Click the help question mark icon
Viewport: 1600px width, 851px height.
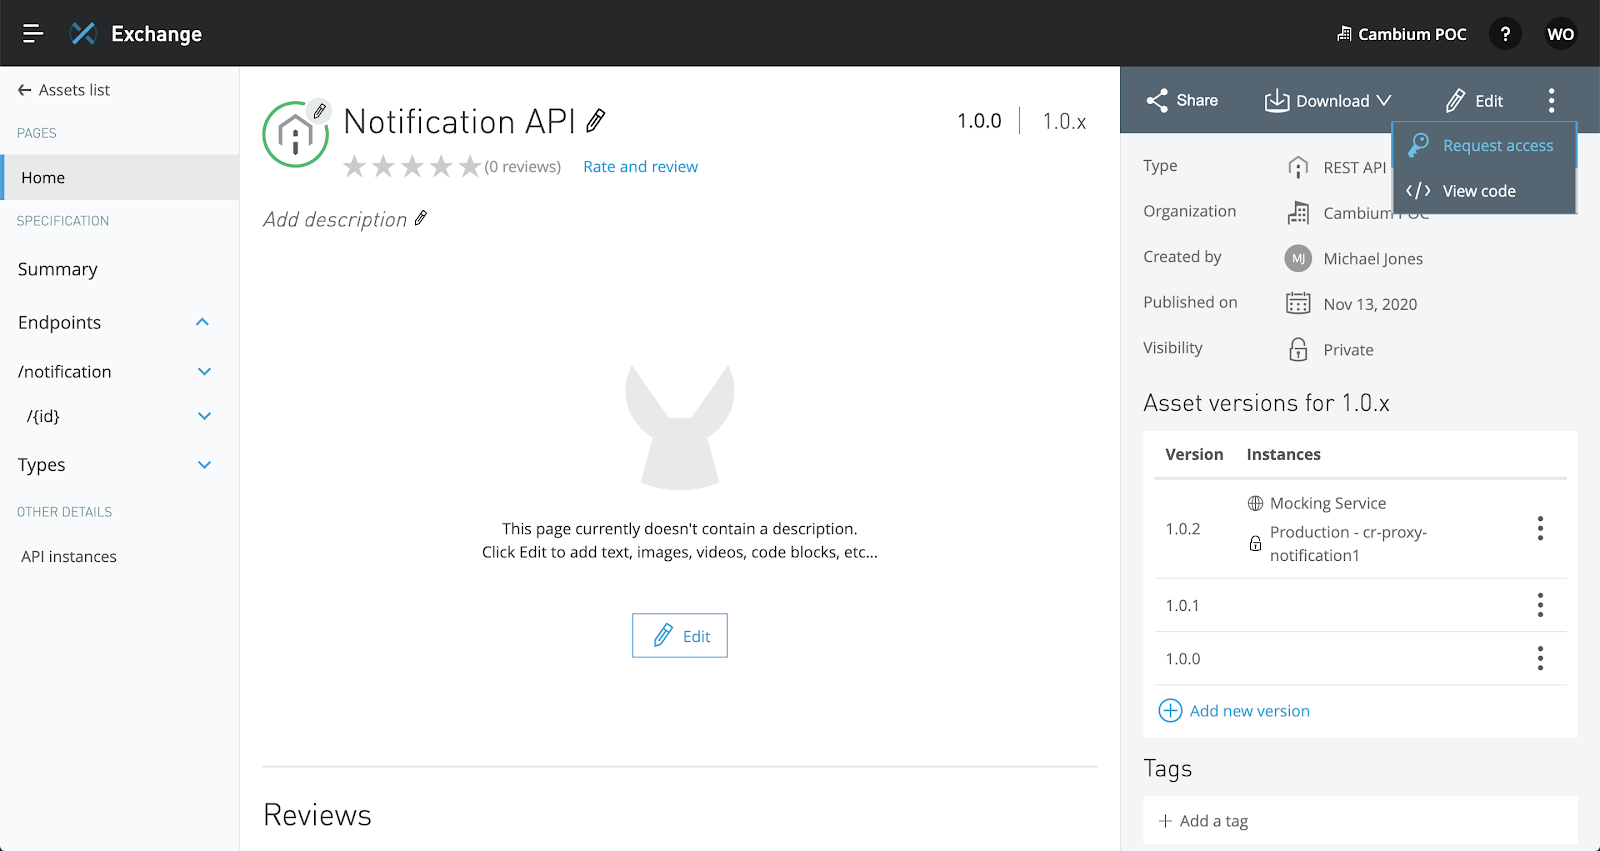pyautogui.click(x=1505, y=34)
